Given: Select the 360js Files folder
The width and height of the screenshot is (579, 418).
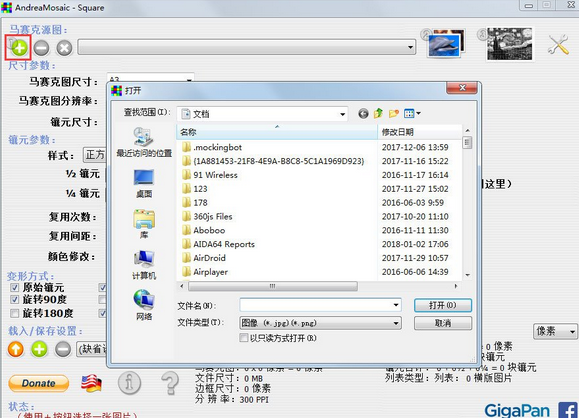Looking at the screenshot, I should coord(207,216).
